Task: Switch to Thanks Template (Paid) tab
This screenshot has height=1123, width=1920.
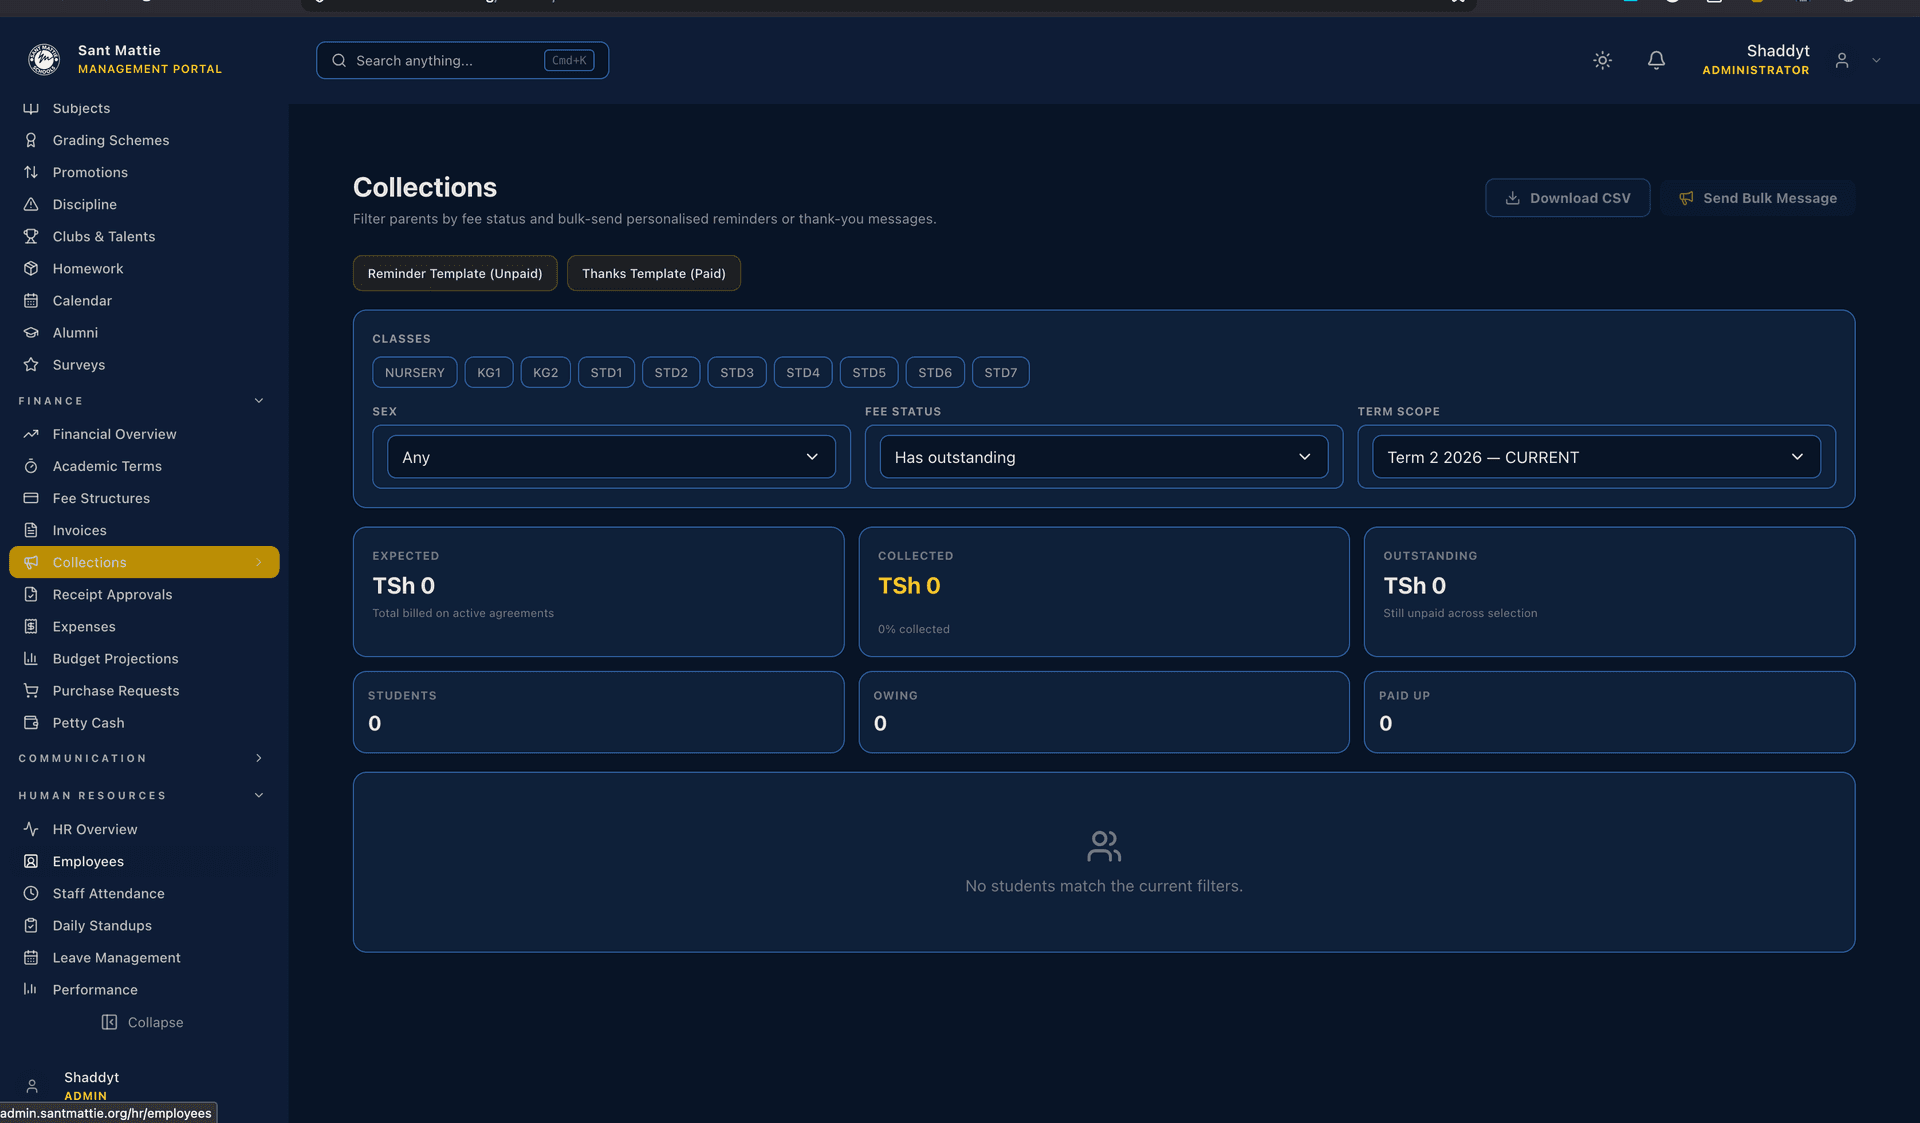Action: pos(653,274)
